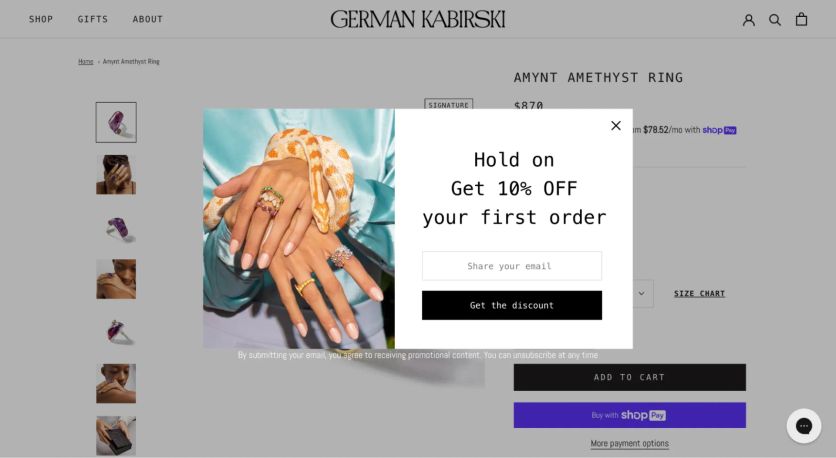Image resolution: width=836 pixels, height=458 pixels.
Task: Open the SIZE CHART link
Action: point(700,294)
